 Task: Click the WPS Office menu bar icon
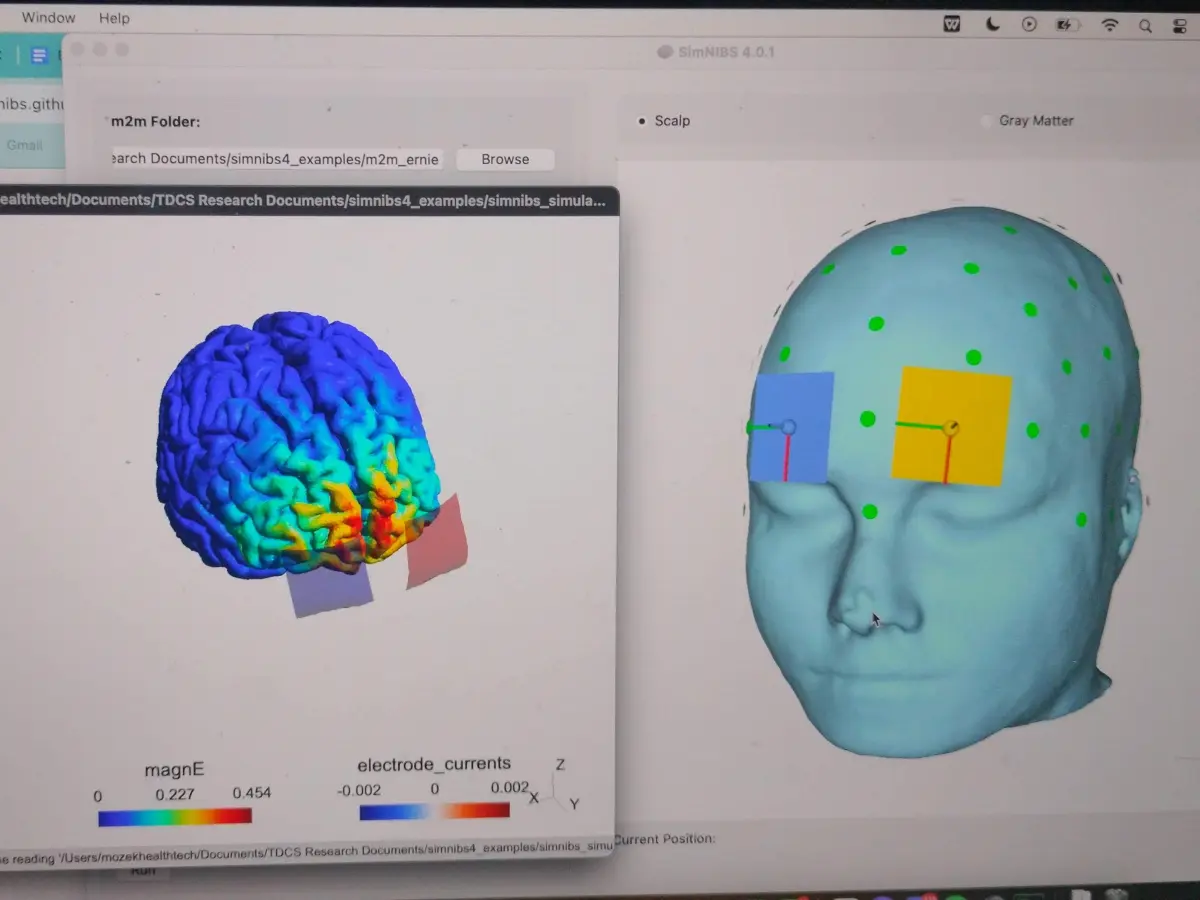[x=953, y=24]
